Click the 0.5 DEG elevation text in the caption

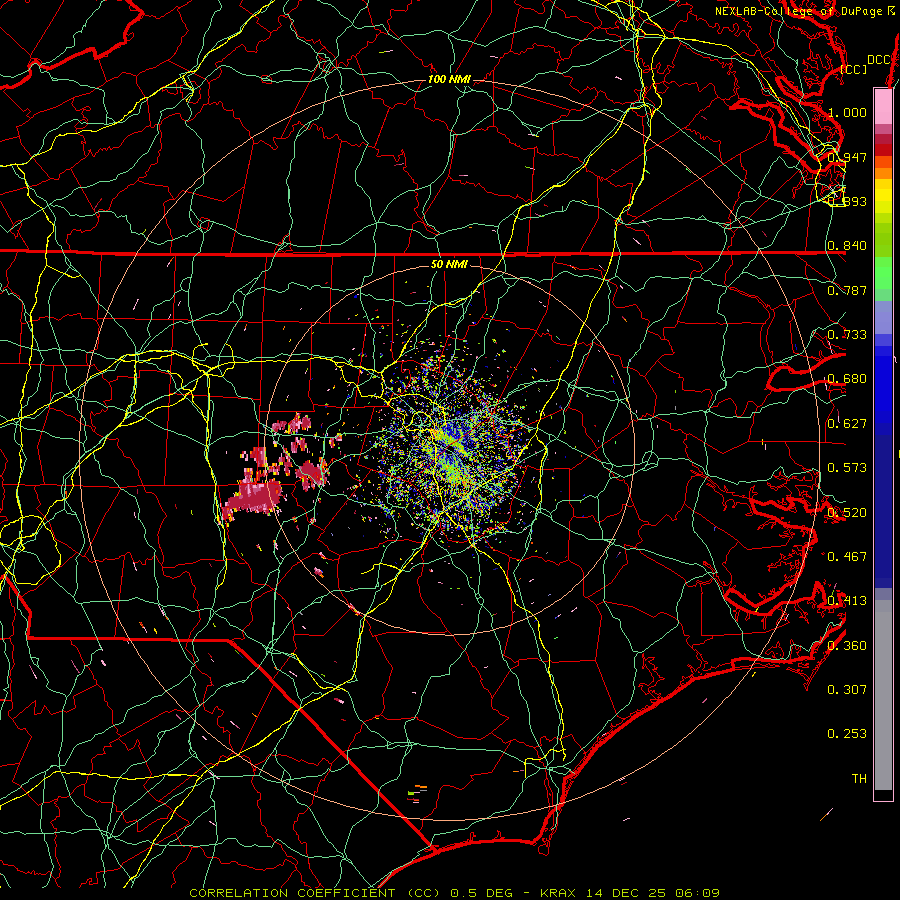(x=481, y=893)
